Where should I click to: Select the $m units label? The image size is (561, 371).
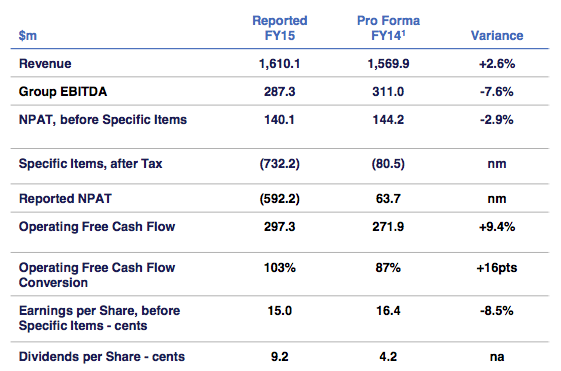tap(28, 35)
